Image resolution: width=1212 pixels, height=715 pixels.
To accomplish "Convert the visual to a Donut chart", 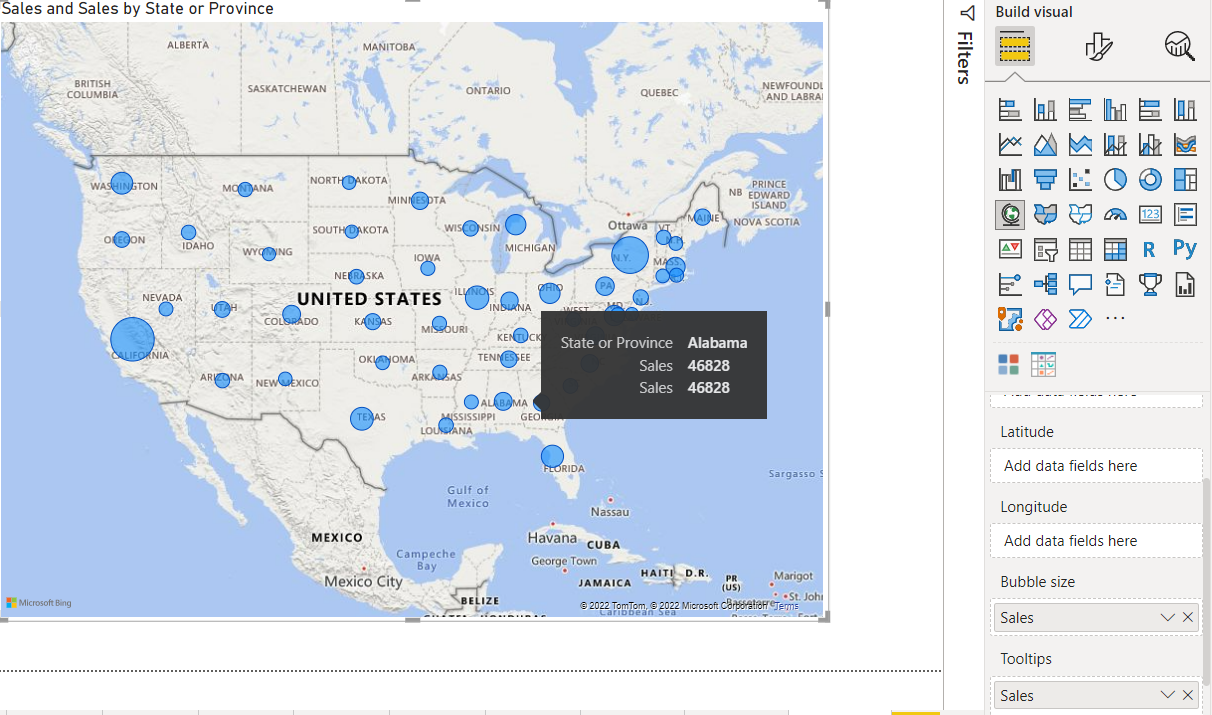I will [x=1150, y=180].
